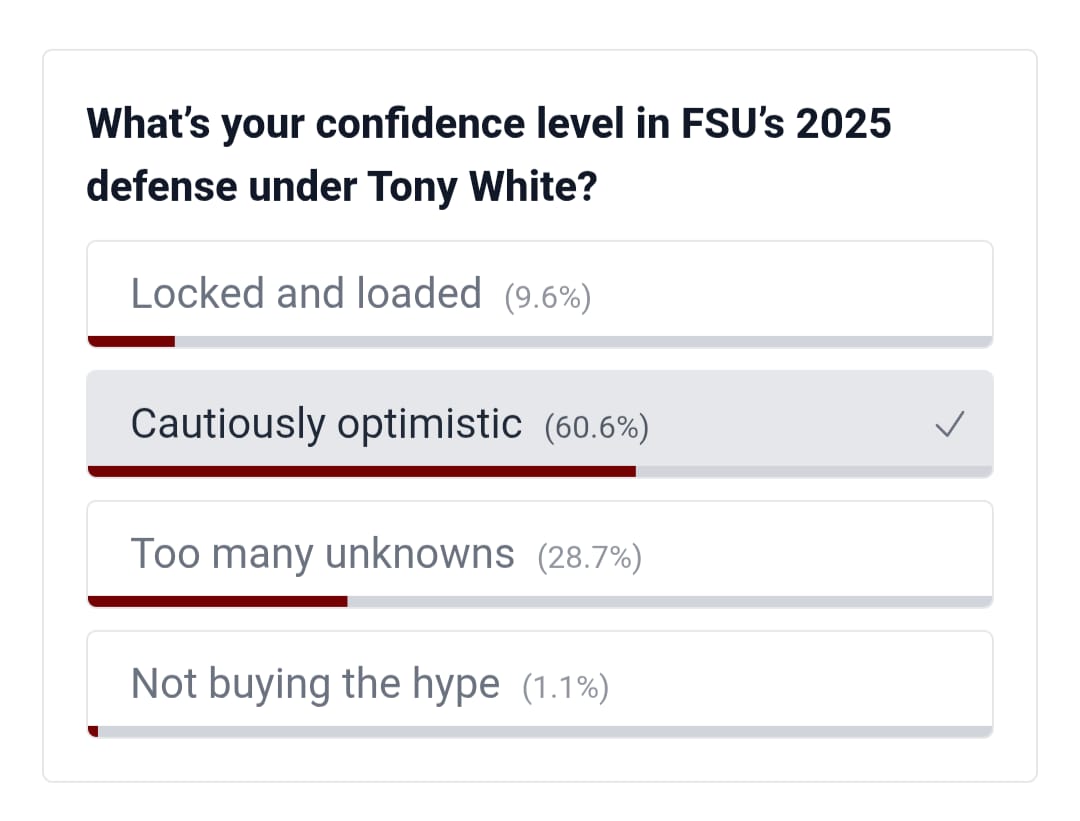Select the "Locked and loaded" poll option
This screenshot has height=821, width=1080.
[306, 294]
